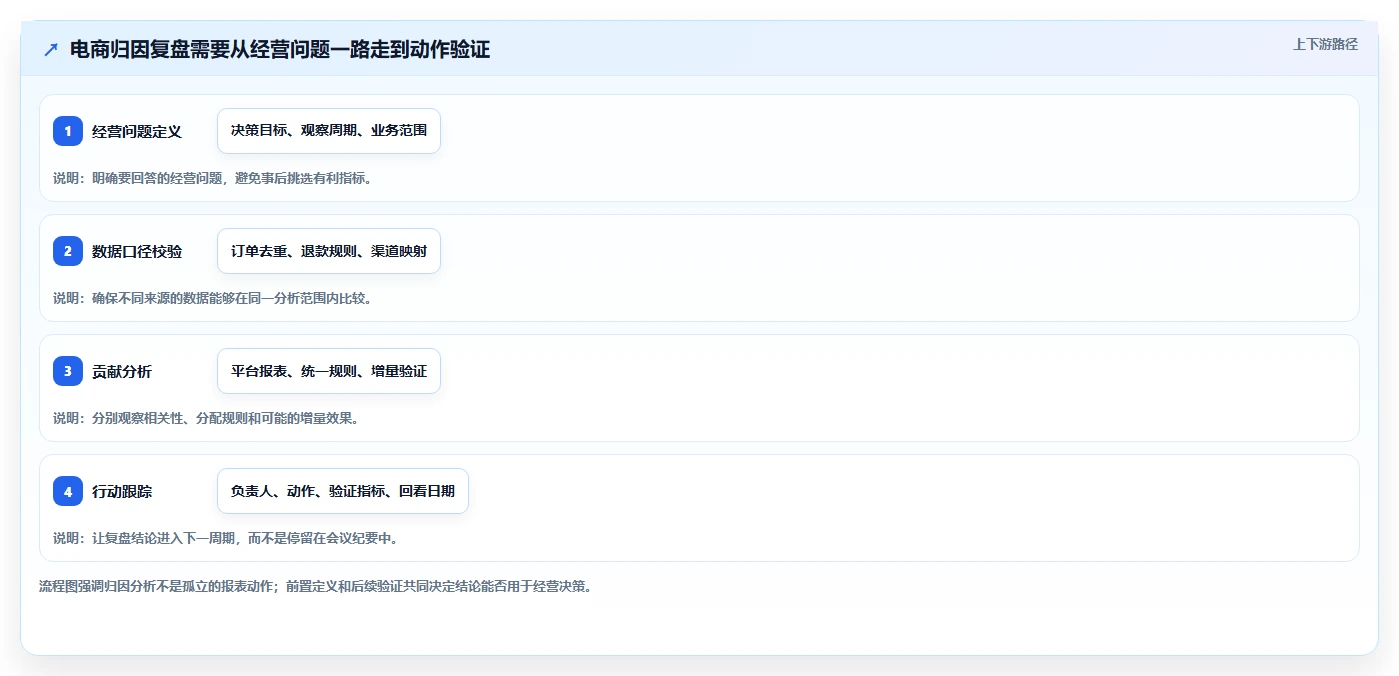1399x676 pixels.
Task: Click the note 让复盘结论进入下一周期
Action: point(226,538)
